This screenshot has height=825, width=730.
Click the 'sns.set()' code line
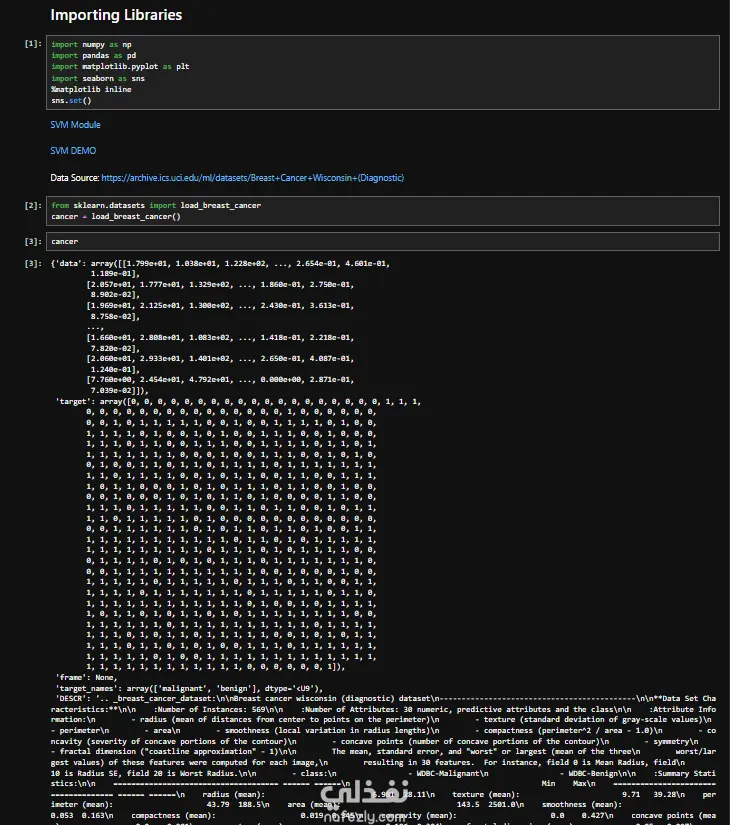click(71, 100)
